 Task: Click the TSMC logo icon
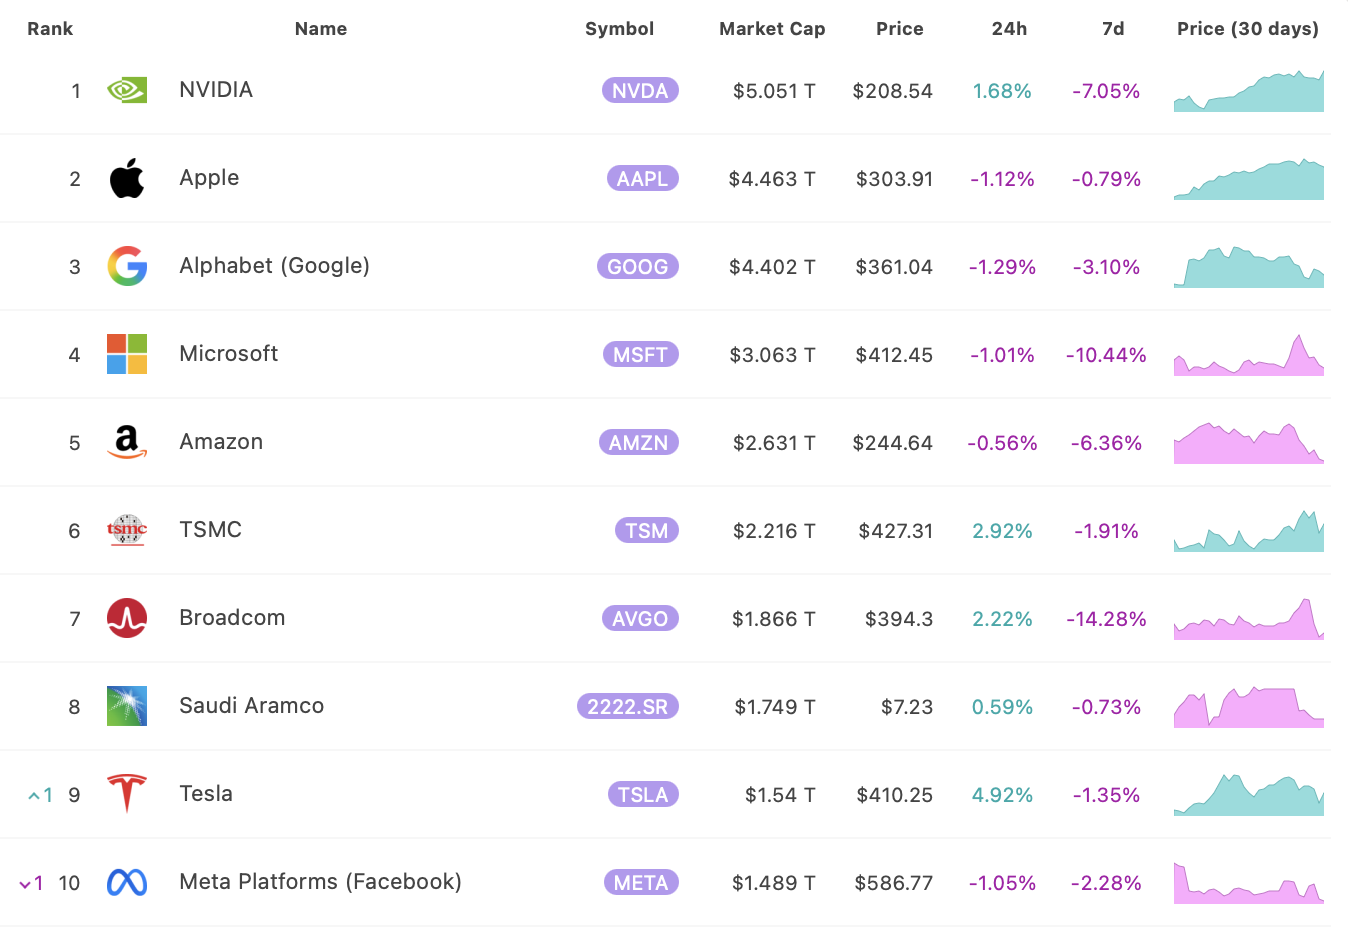pos(127,530)
